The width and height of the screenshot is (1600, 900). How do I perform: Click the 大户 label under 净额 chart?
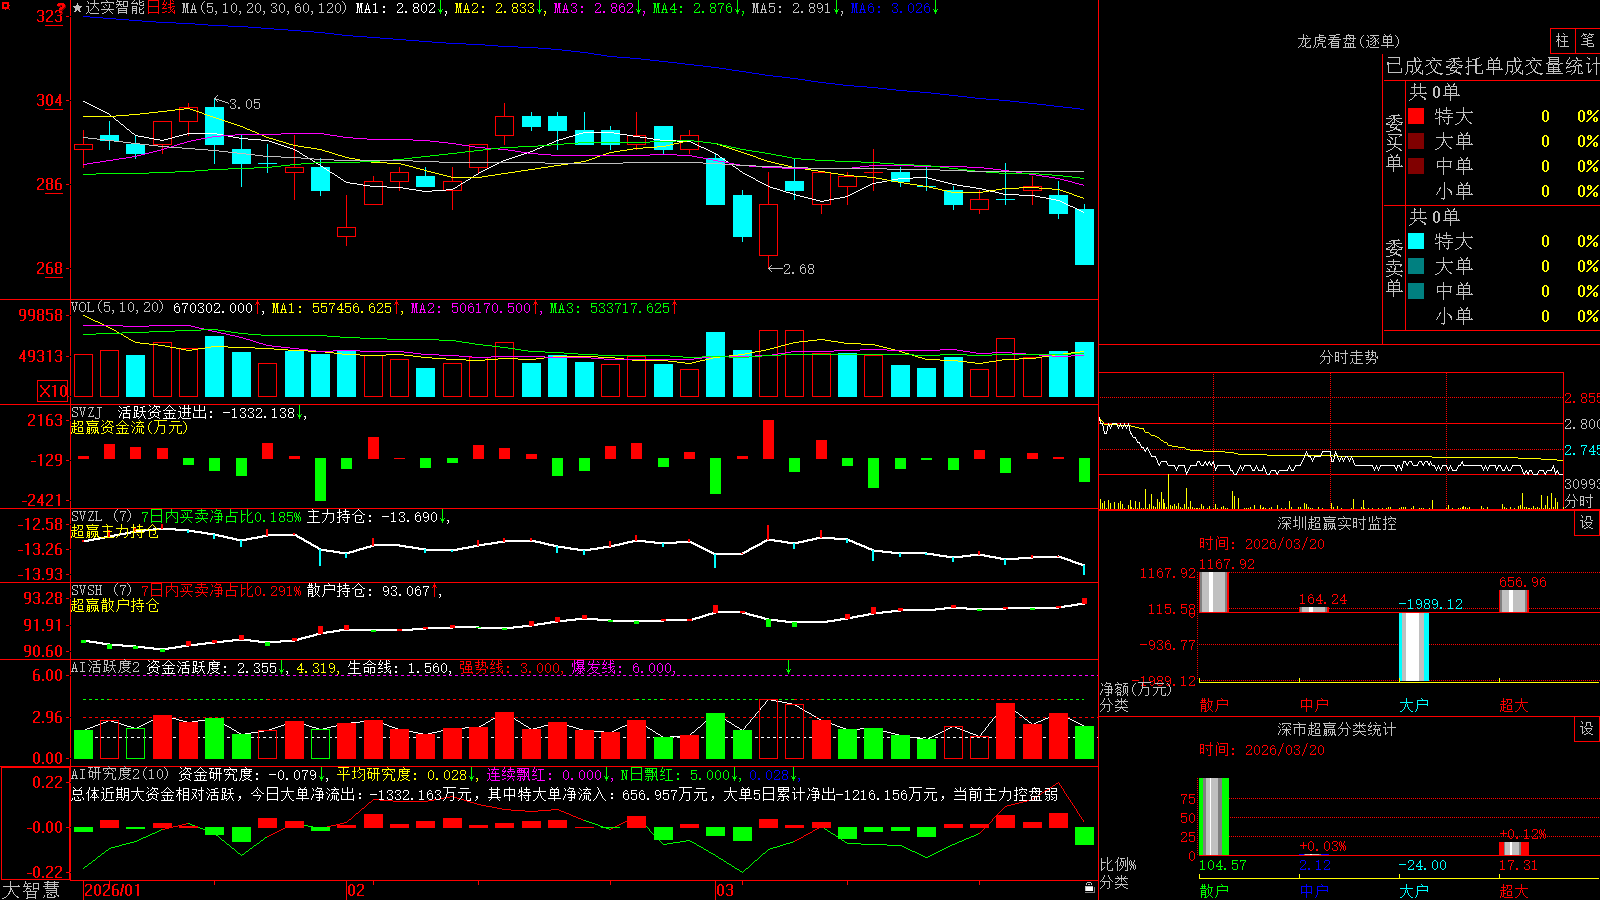[1414, 705]
